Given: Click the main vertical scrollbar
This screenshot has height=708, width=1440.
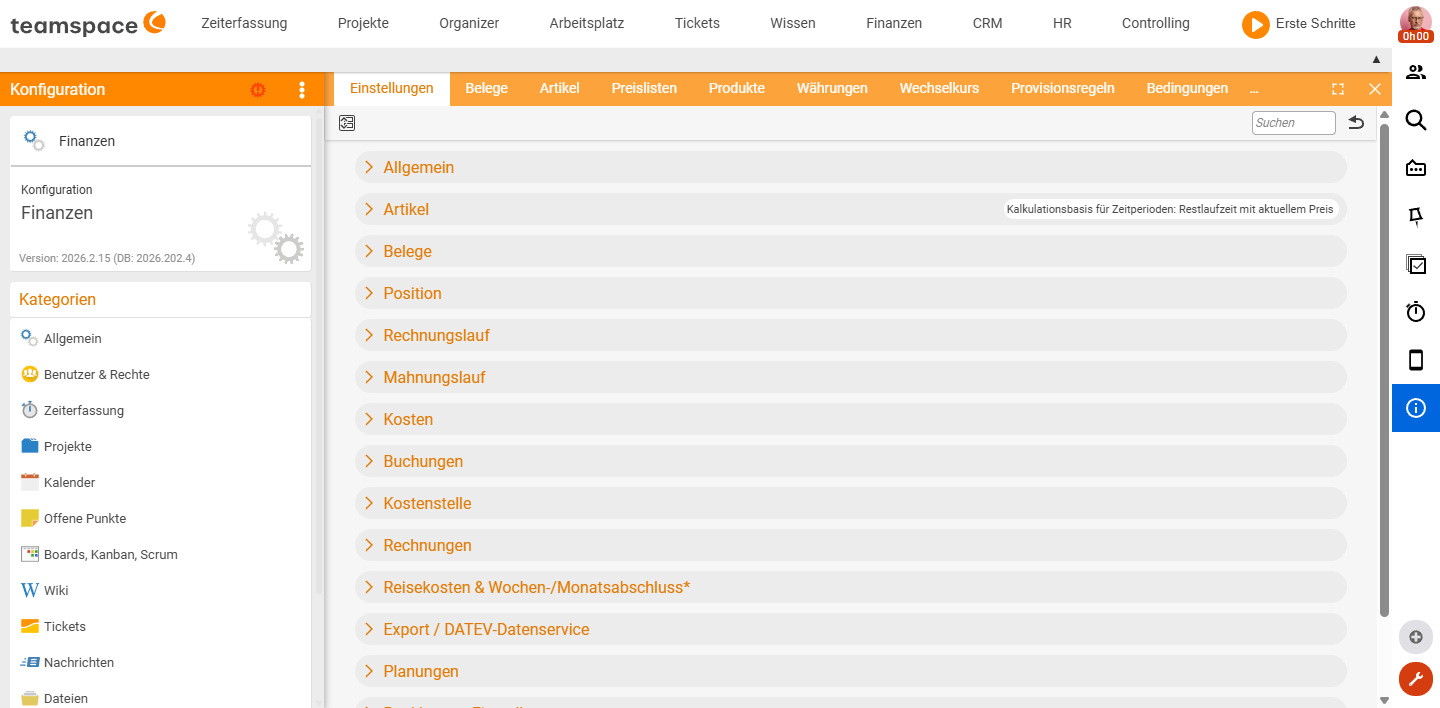Looking at the screenshot, I should (1385, 370).
